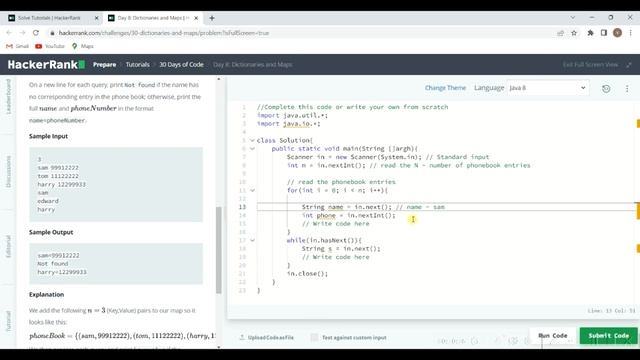The width and height of the screenshot is (640, 360).
Task: Click Tutorials breadcrumb link
Action: point(138,64)
